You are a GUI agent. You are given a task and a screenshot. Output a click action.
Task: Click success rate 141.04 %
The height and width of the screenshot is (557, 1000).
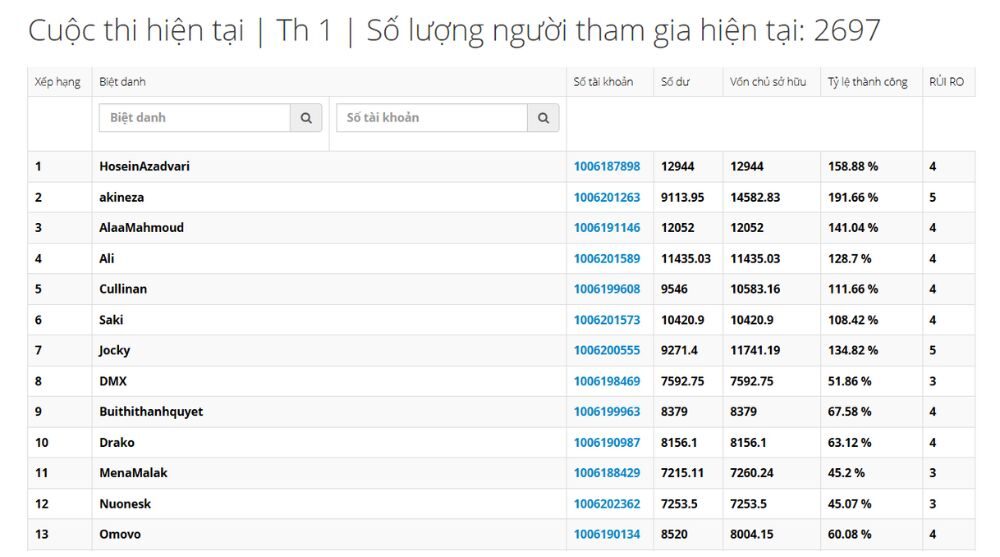[x=853, y=228]
